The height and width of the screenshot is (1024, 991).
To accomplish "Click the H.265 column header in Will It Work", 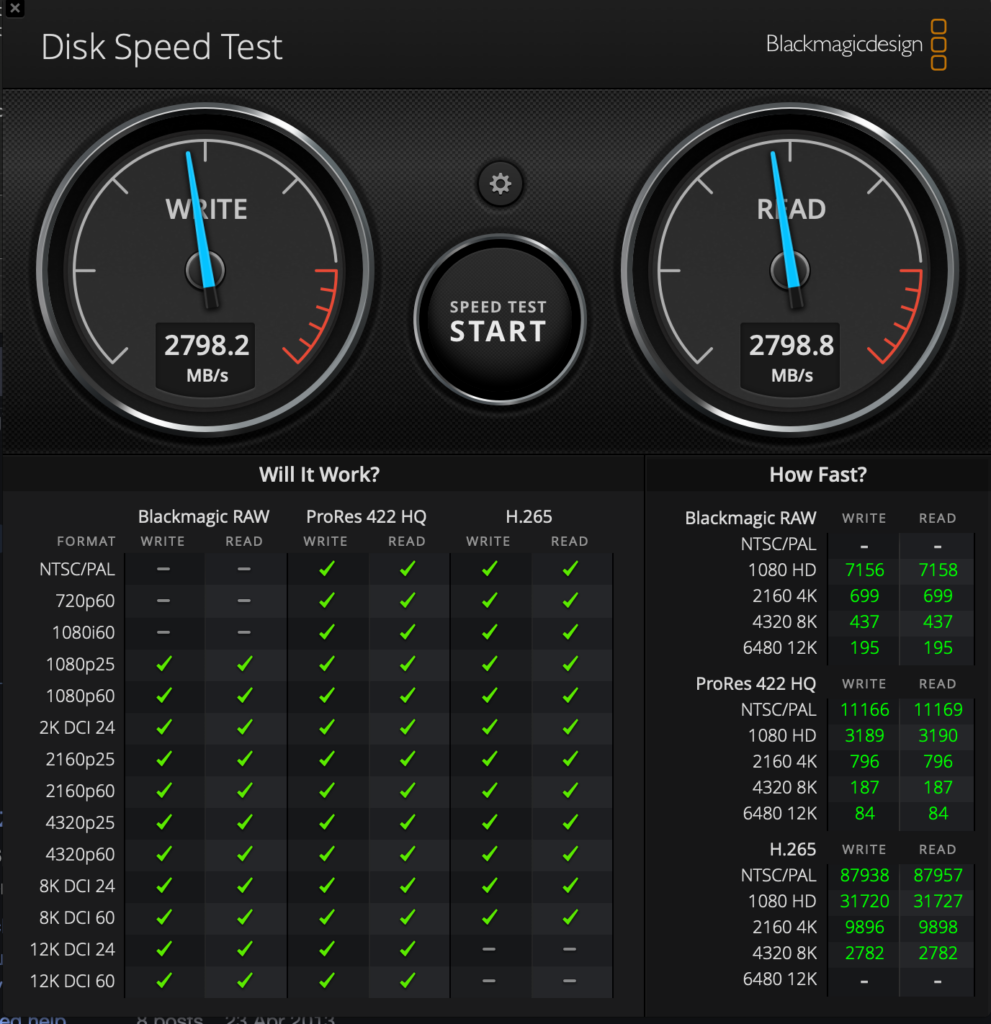I will click(x=529, y=517).
